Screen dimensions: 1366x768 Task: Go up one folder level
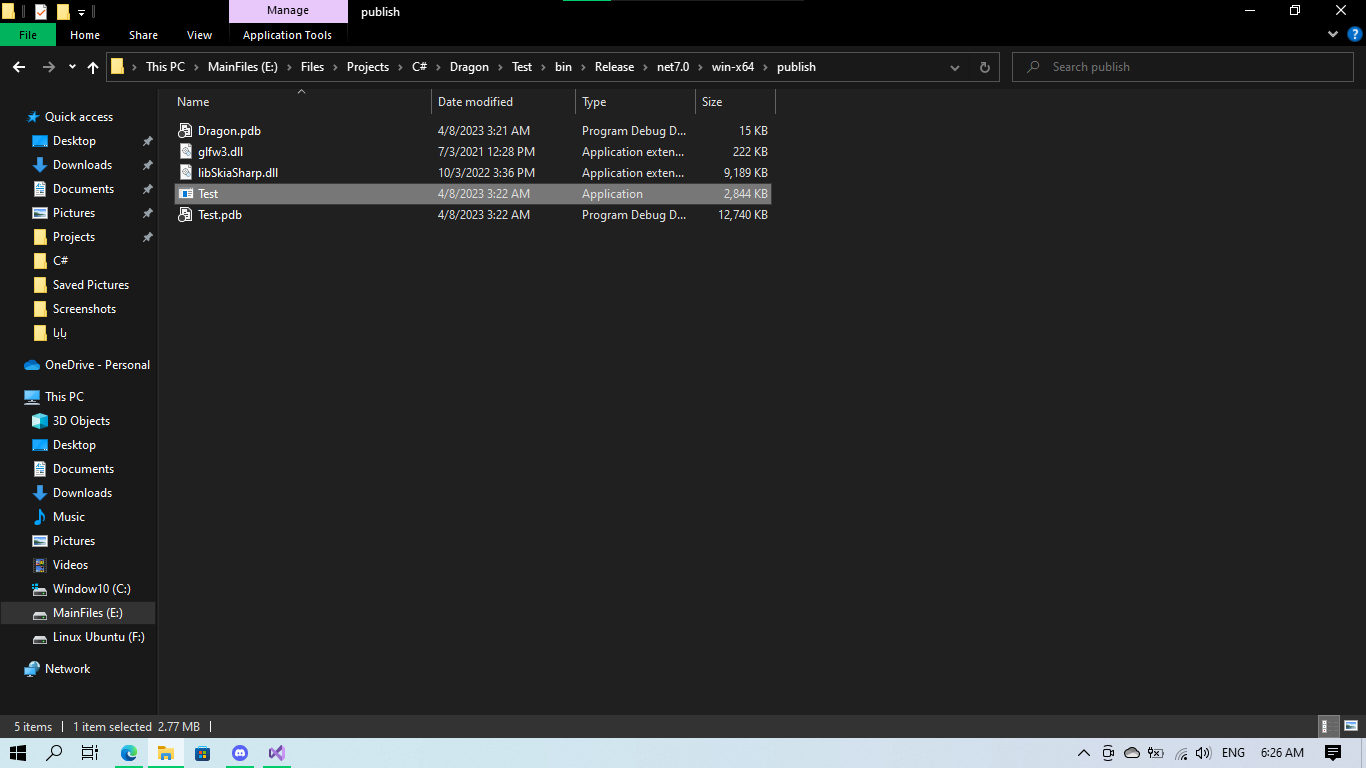tap(93, 67)
